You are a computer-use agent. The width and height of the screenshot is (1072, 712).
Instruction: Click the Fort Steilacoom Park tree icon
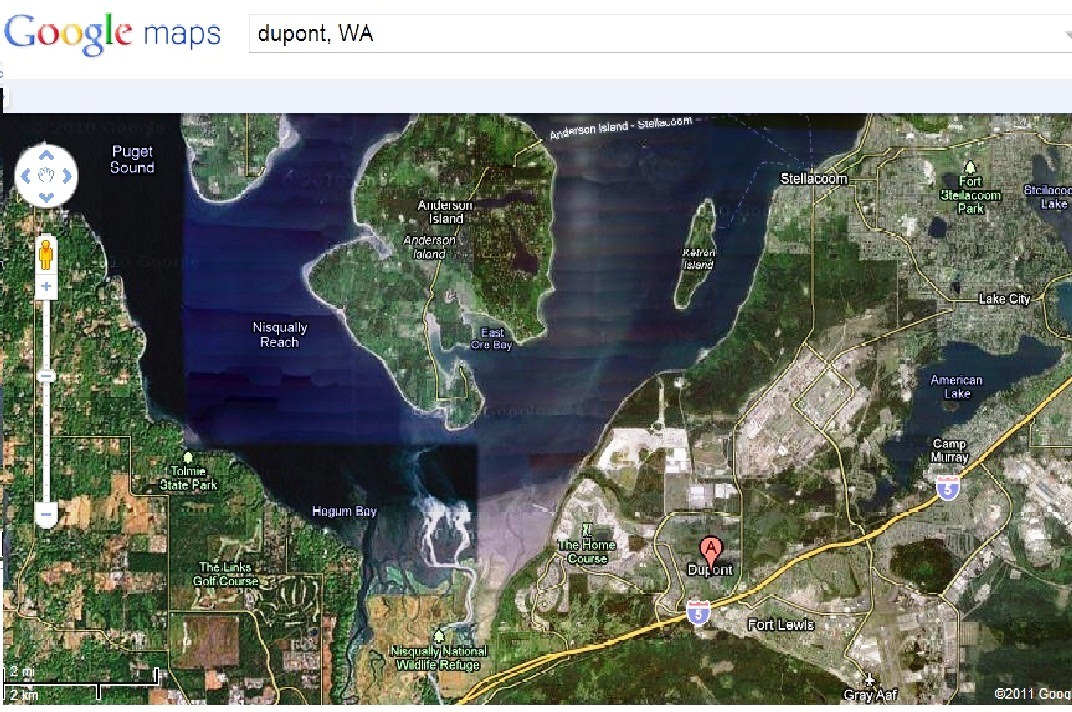[969, 167]
